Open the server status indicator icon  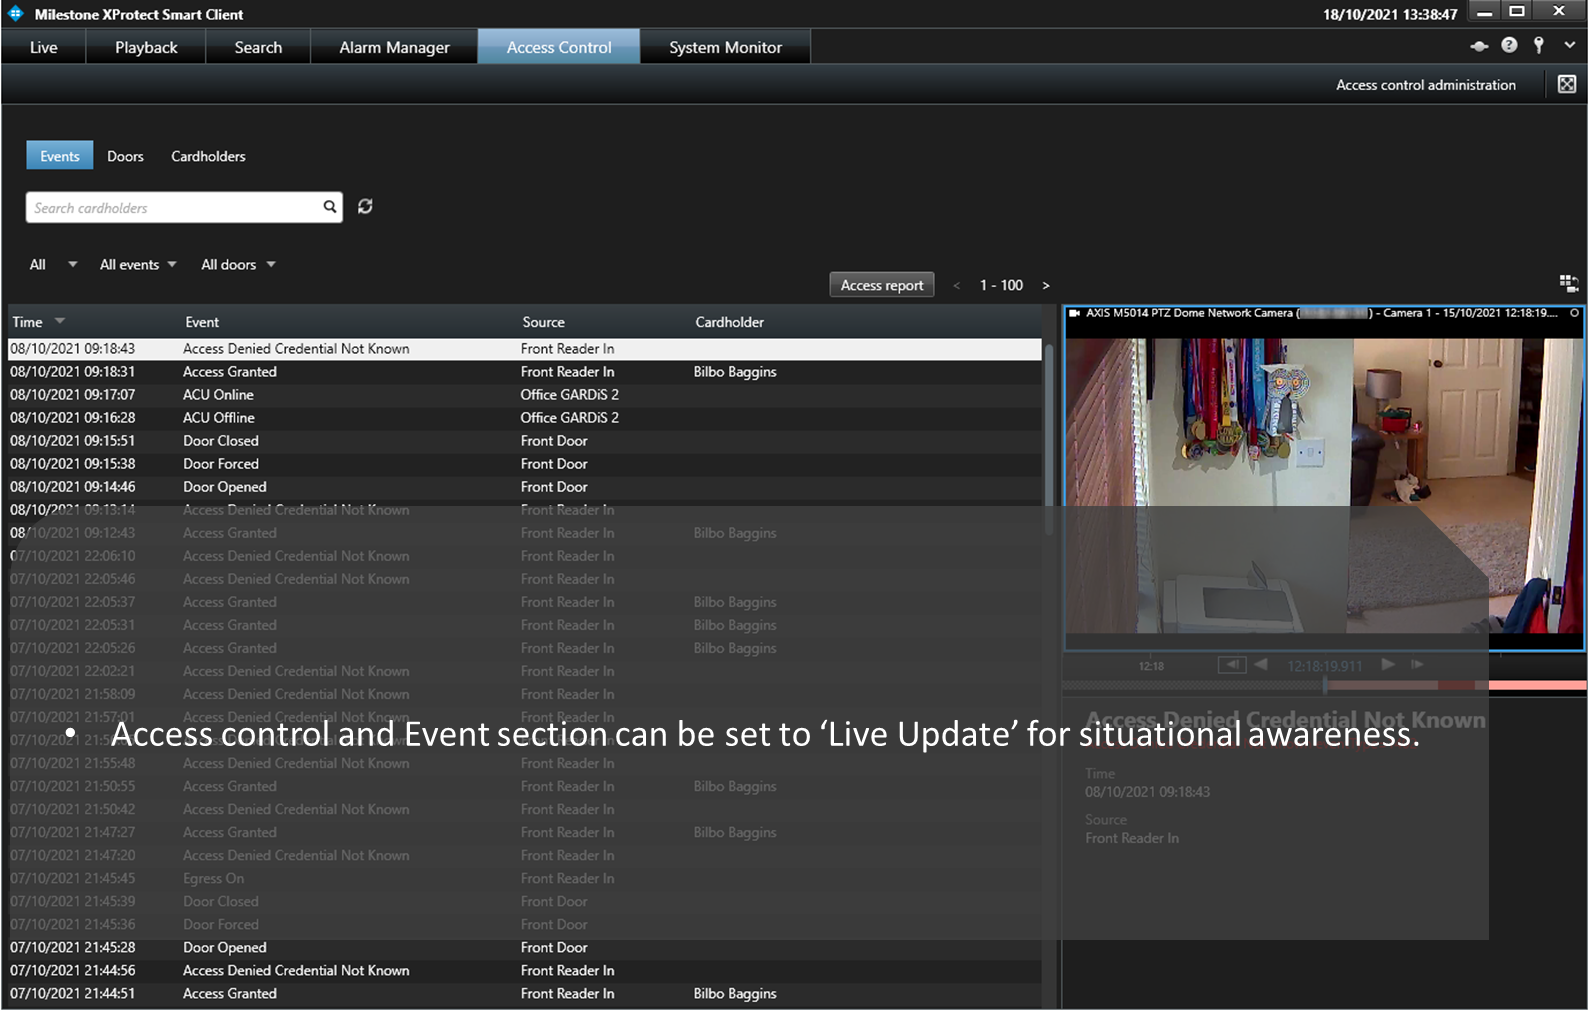click(x=1479, y=46)
